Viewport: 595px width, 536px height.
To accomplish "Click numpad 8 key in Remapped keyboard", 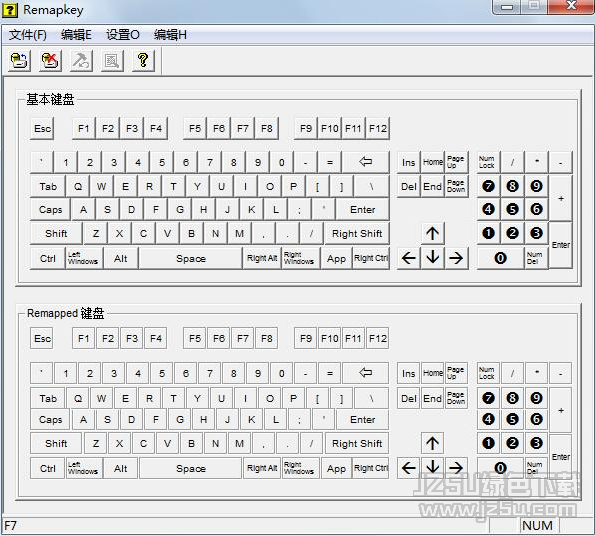I will (512, 398).
